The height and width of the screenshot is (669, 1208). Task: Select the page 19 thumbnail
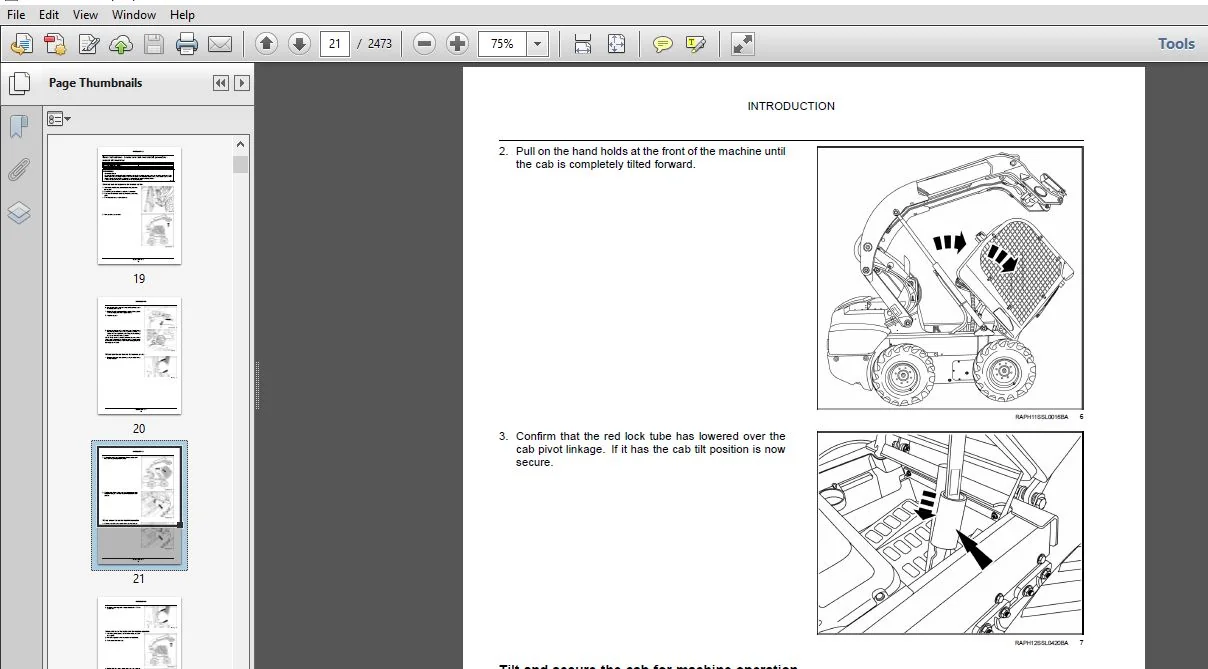pyautogui.click(x=139, y=206)
